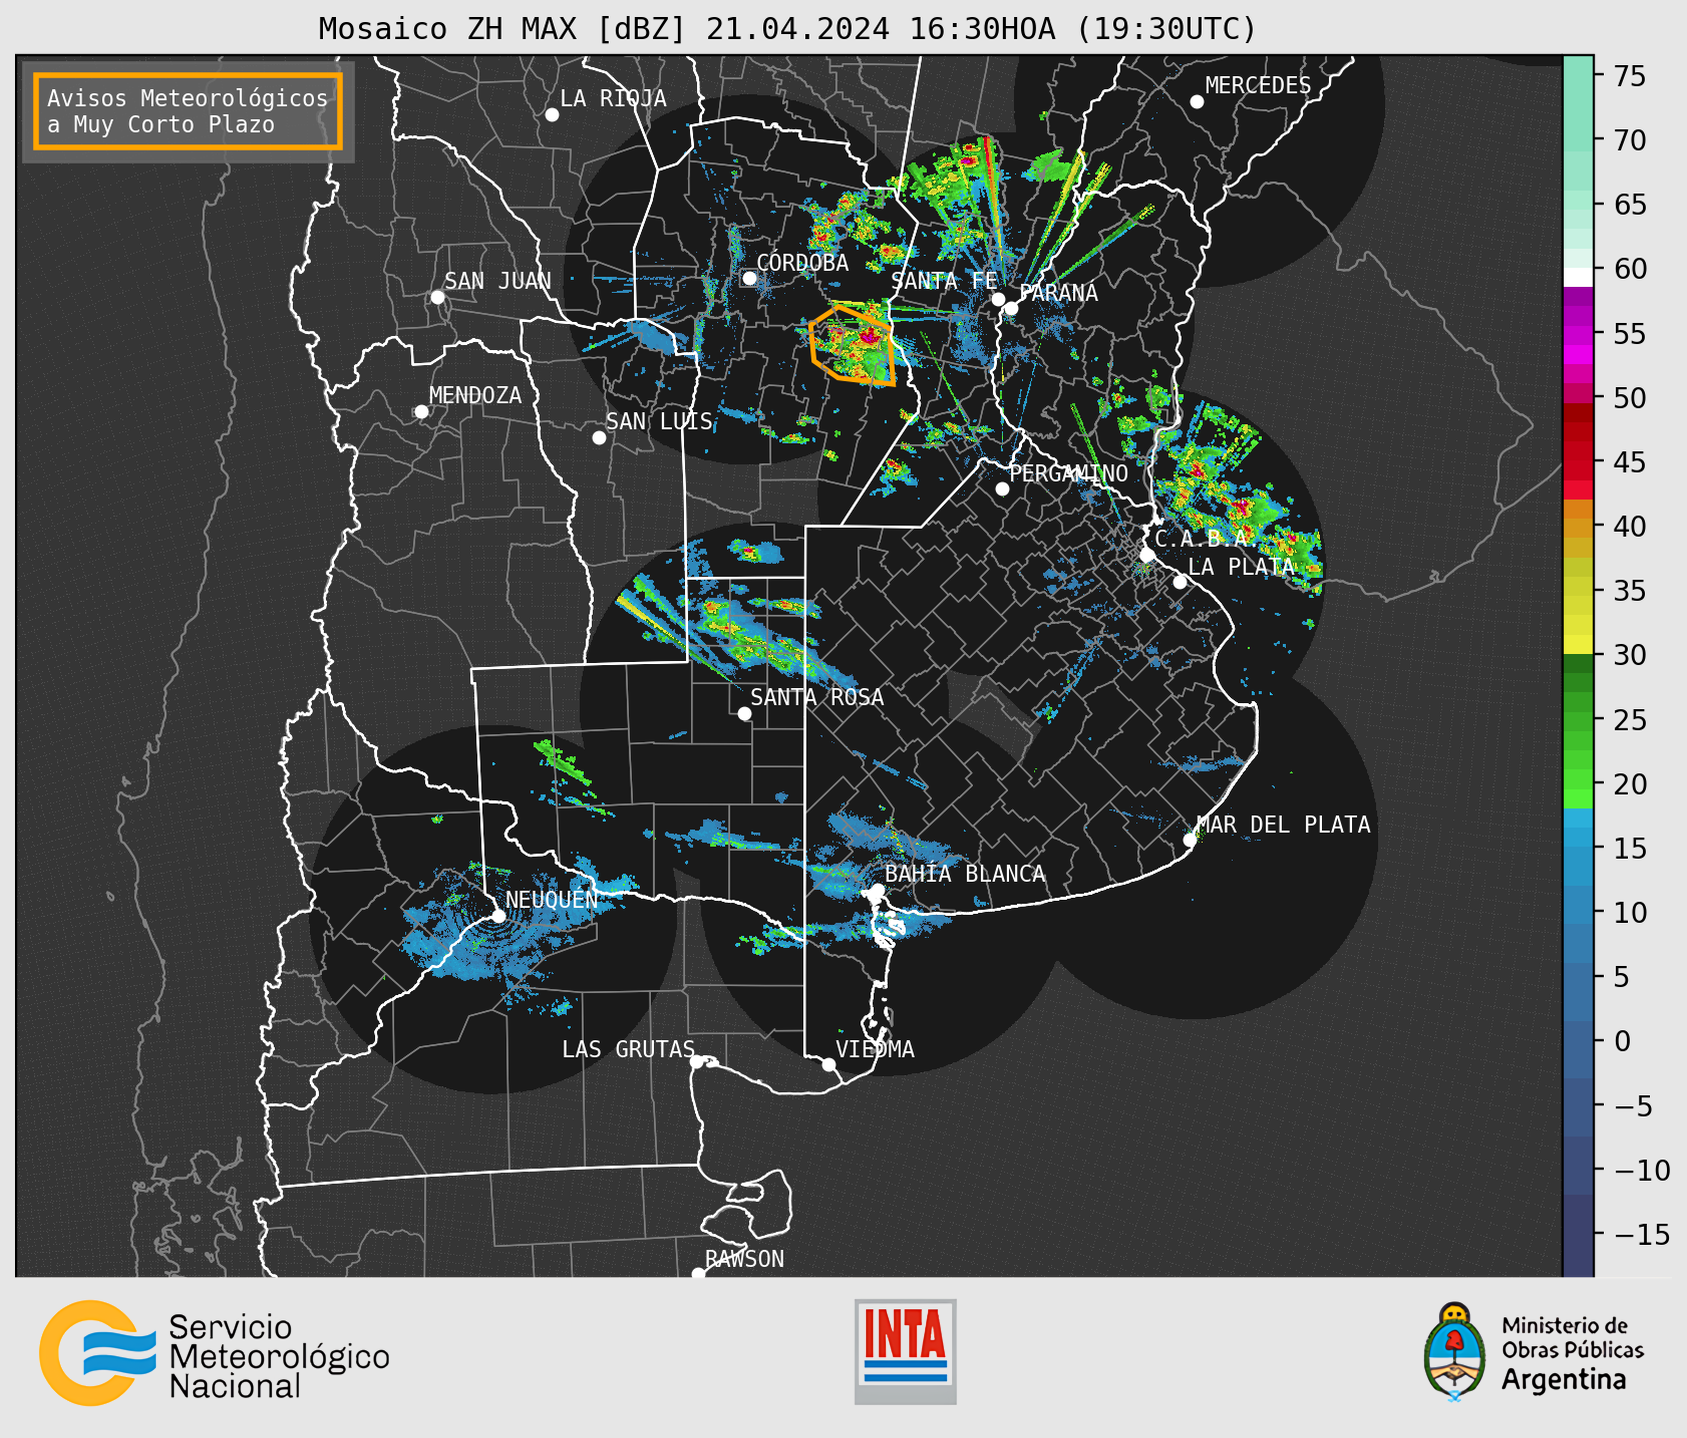1687x1438 pixels.
Task: Click the CÓRDOBA city marker dot
Action: [749, 278]
